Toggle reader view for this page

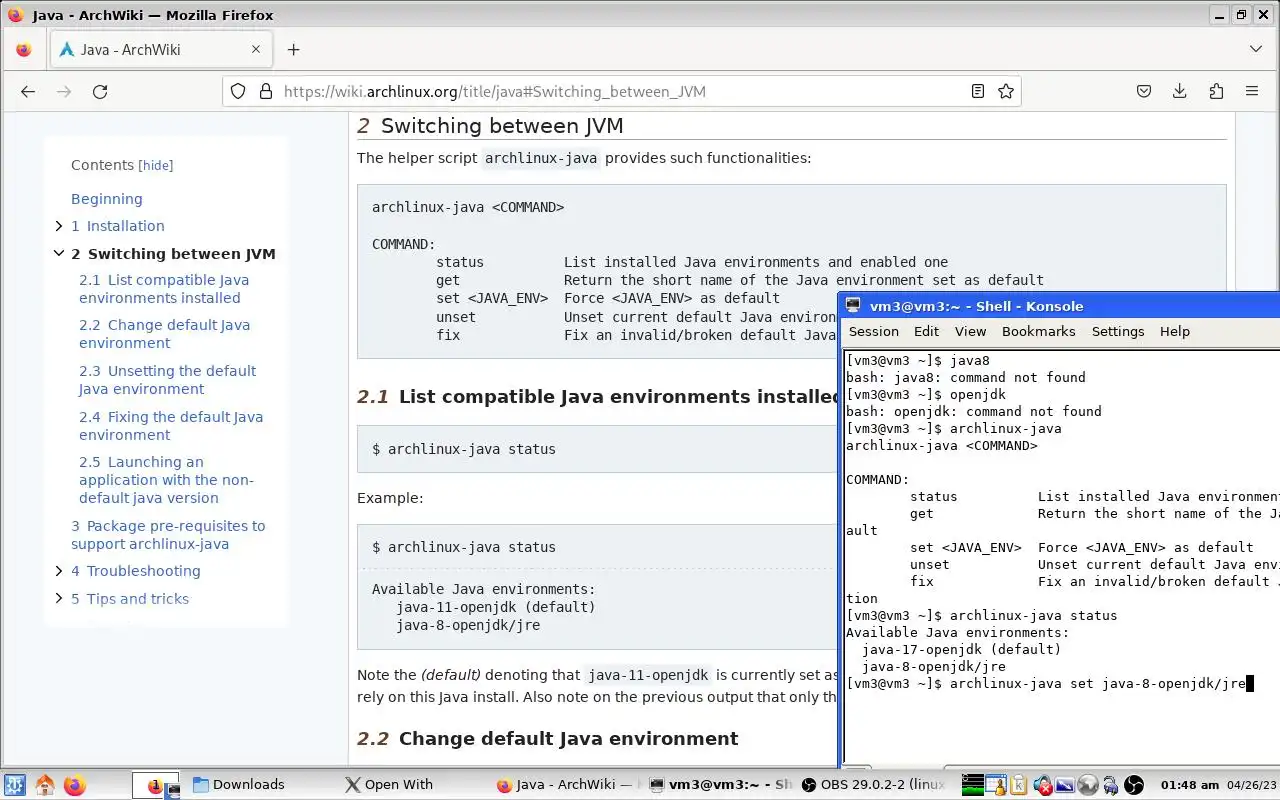[x=978, y=91]
